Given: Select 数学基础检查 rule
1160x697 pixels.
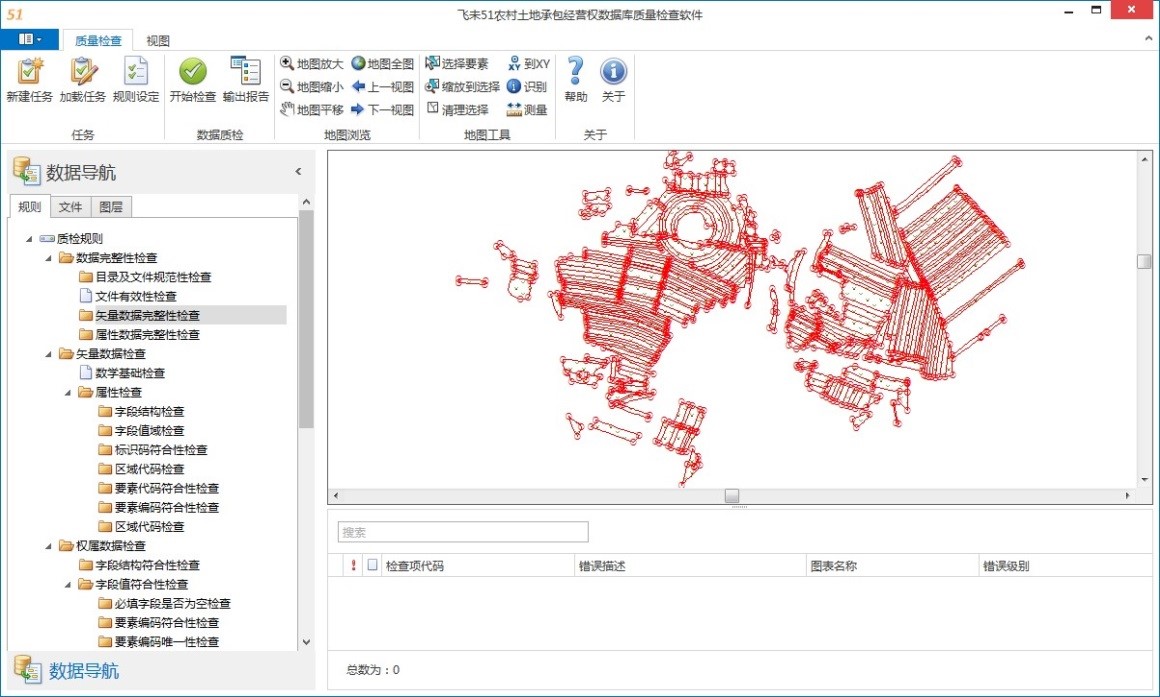Looking at the screenshot, I should 130,373.
